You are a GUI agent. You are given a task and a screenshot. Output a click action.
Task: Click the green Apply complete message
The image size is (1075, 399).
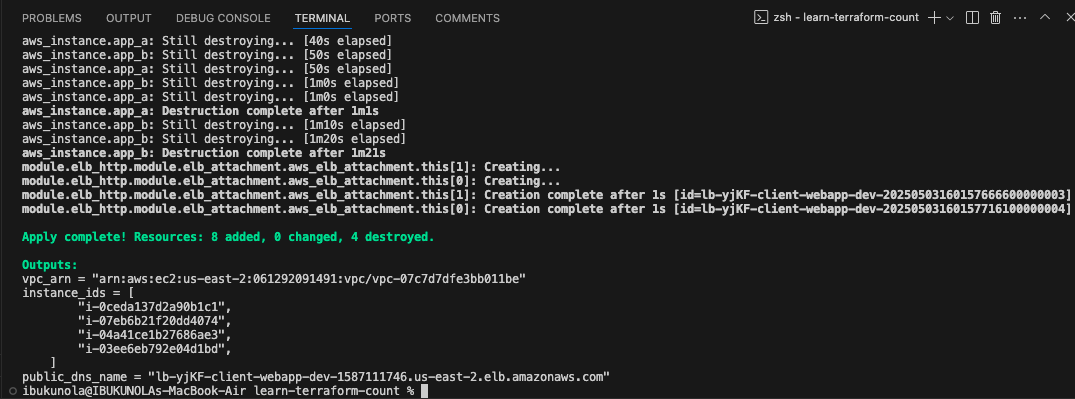tap(228, 237)
